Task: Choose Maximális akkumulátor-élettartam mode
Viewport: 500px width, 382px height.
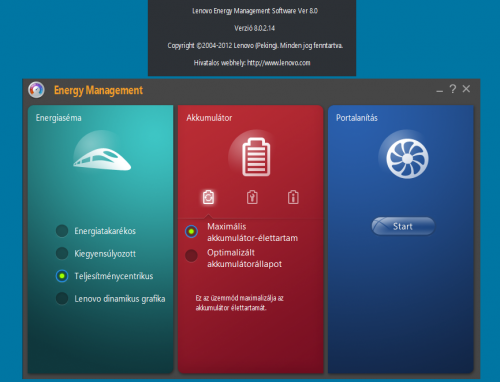Action: click(242, 232)
